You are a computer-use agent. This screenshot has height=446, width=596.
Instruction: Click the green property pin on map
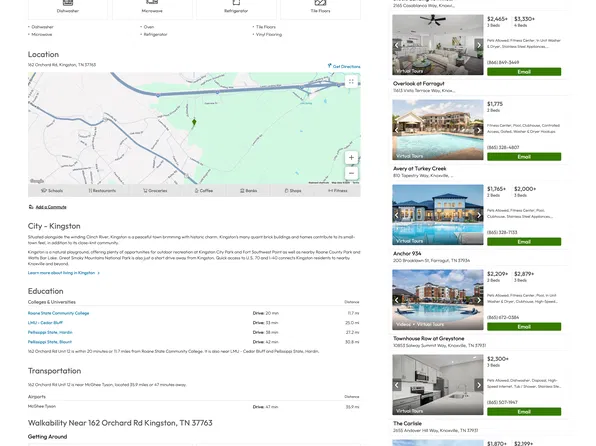[194, 122]
